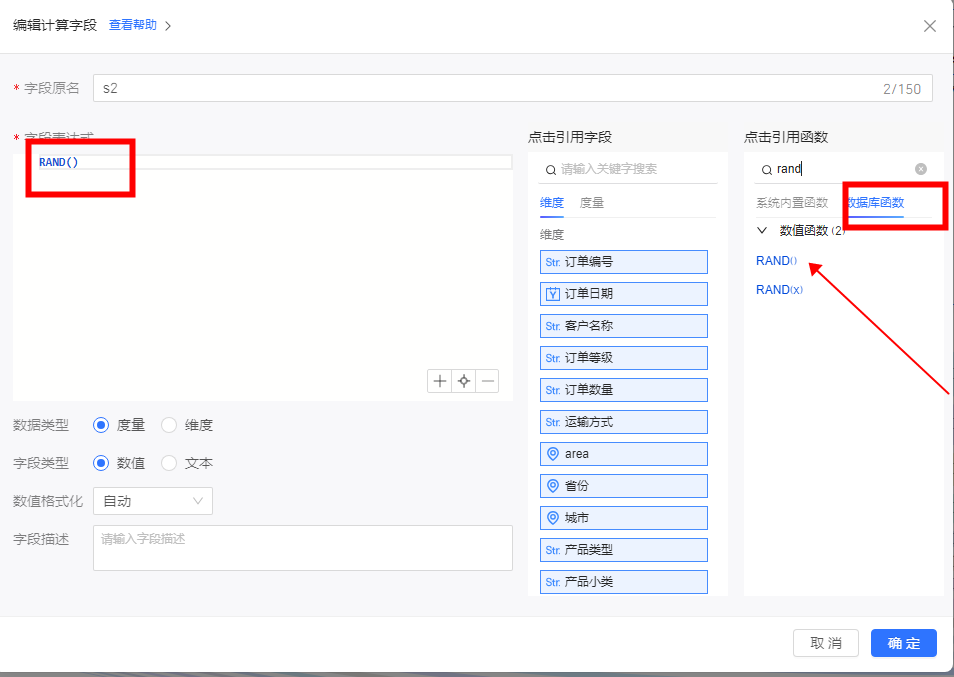Click the zoom-in plus icon in expression editor
954x677 pixels.
439,381
